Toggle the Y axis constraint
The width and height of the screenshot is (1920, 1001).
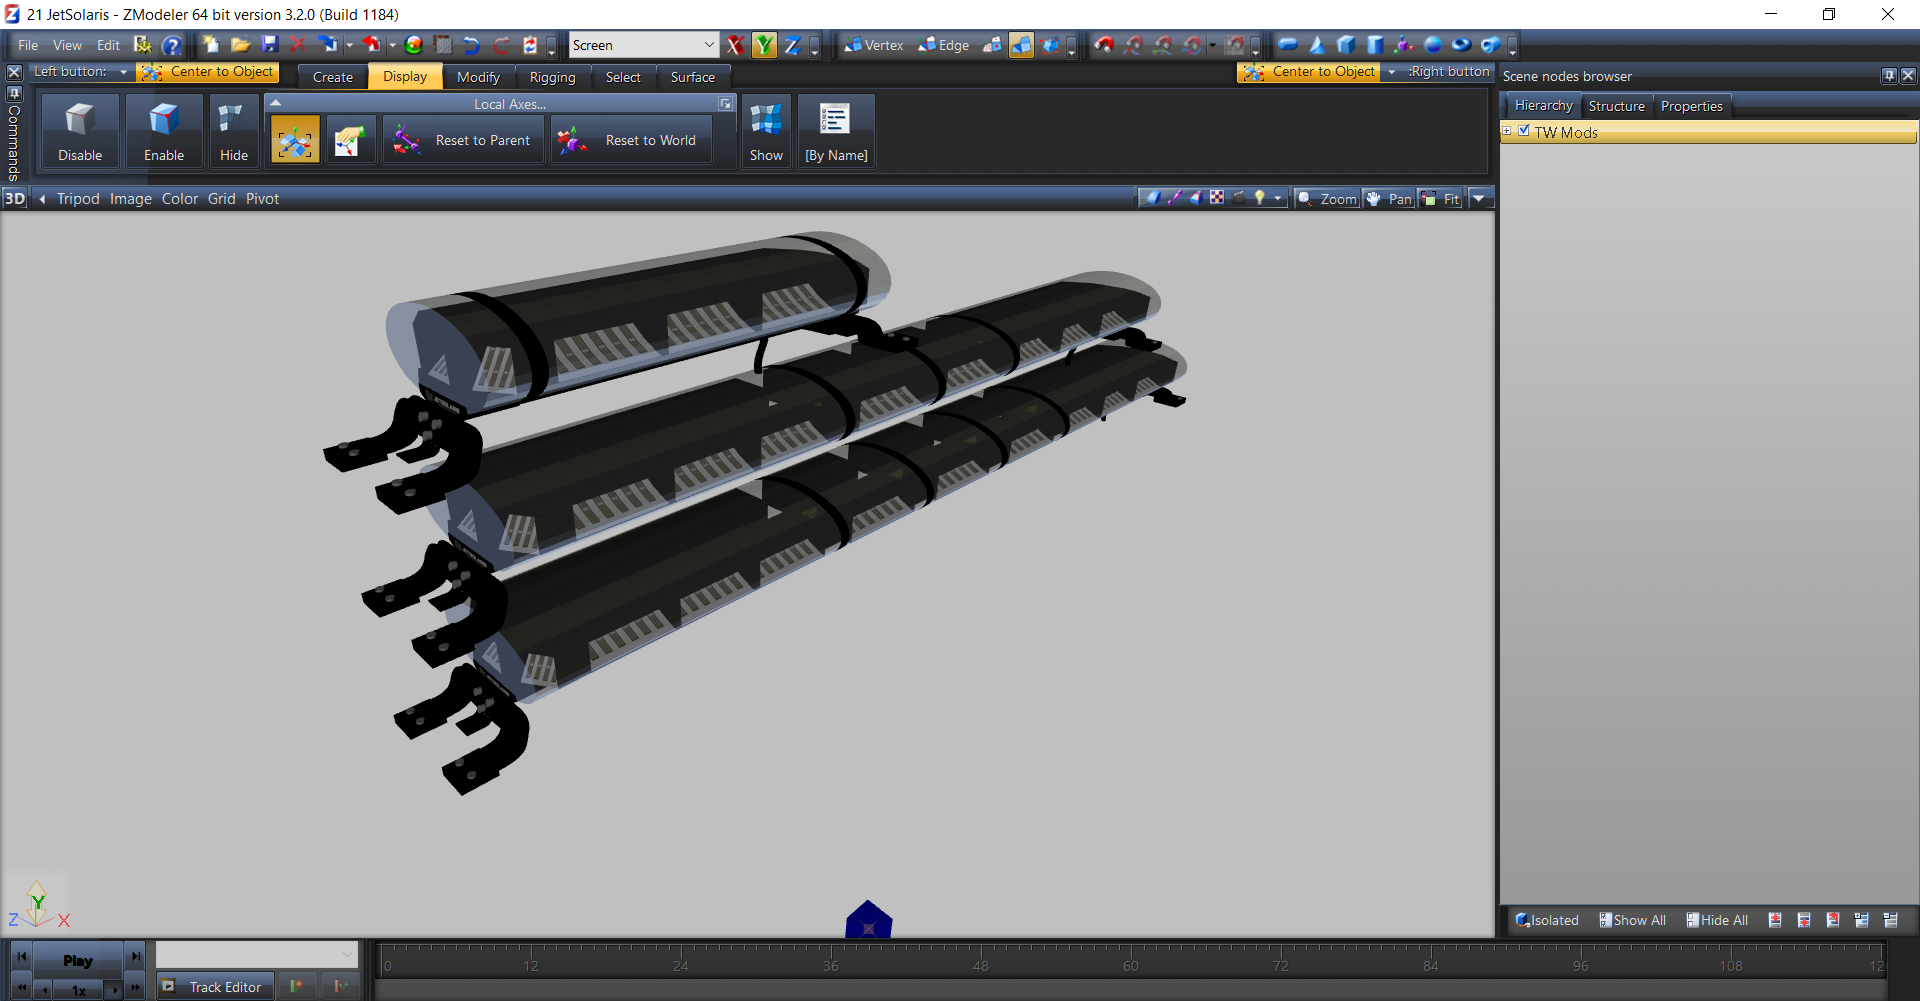[764, 45]
